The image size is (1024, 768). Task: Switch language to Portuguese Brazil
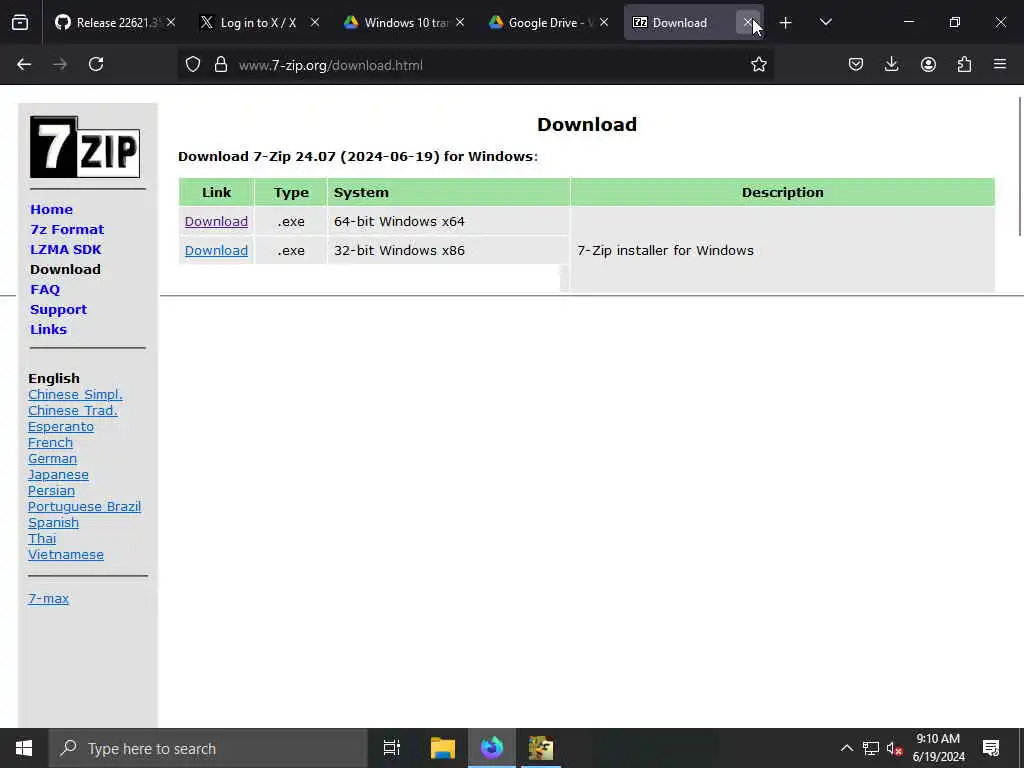coord(84,507)
